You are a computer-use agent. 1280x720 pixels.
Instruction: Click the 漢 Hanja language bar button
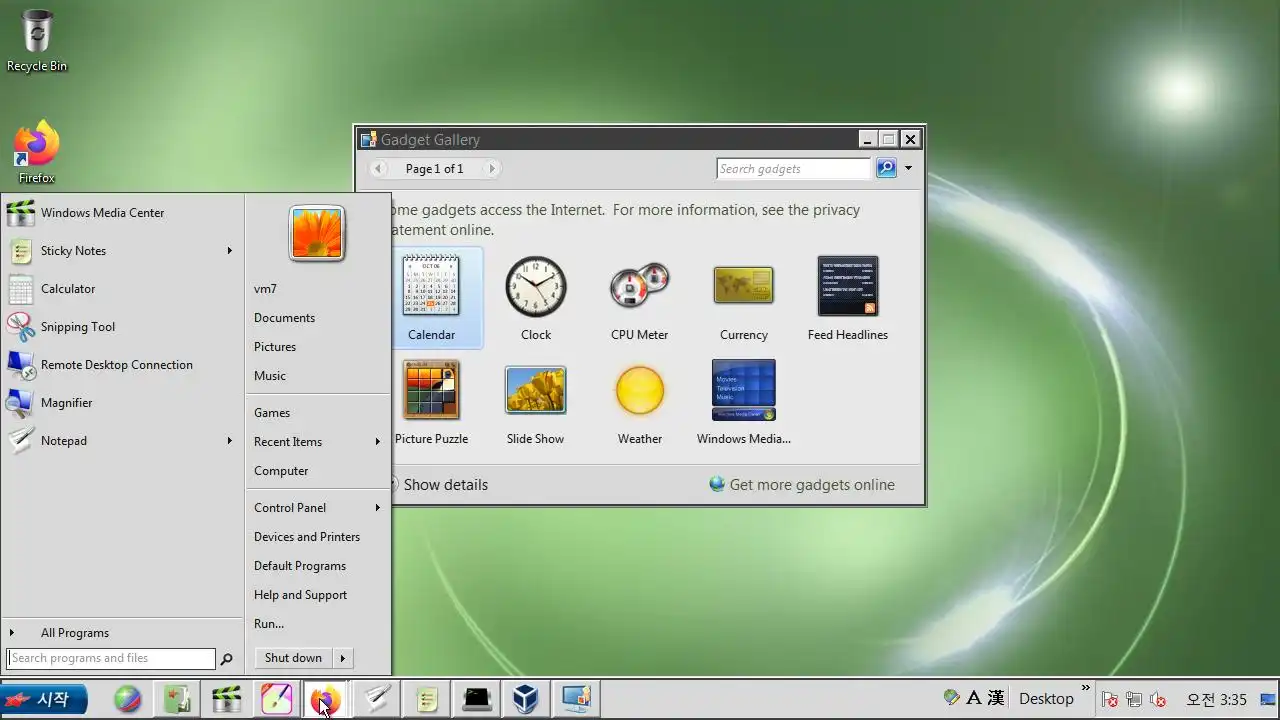click(996, 698)
